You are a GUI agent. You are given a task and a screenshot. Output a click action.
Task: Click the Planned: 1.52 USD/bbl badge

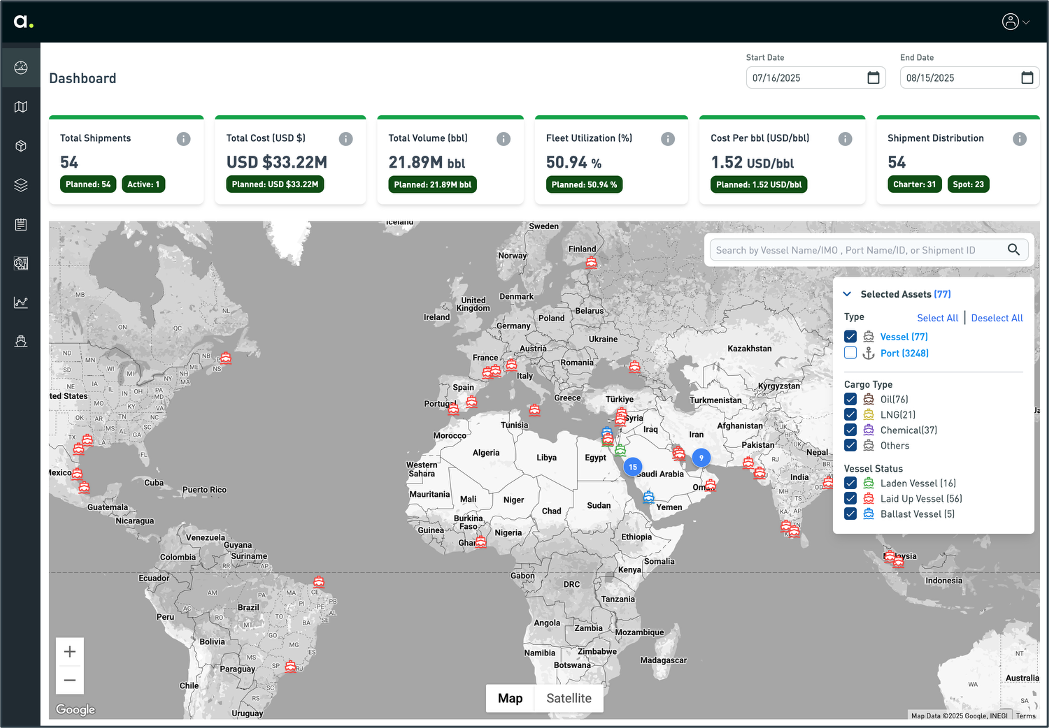click(x=759, y=184)
